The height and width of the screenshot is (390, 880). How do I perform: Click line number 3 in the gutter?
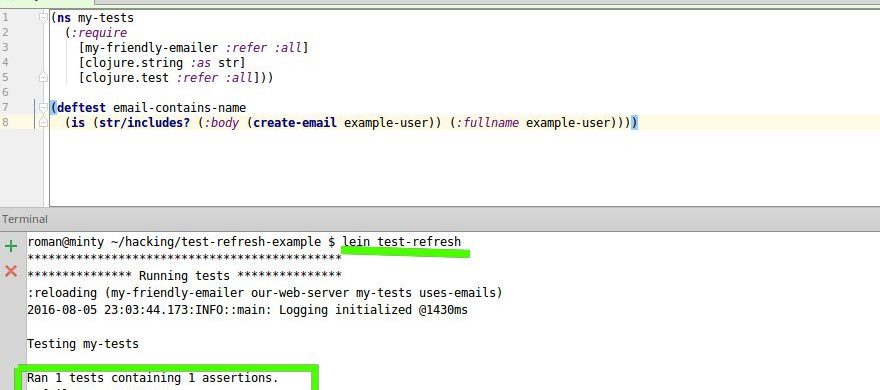[x=5, y=48]
